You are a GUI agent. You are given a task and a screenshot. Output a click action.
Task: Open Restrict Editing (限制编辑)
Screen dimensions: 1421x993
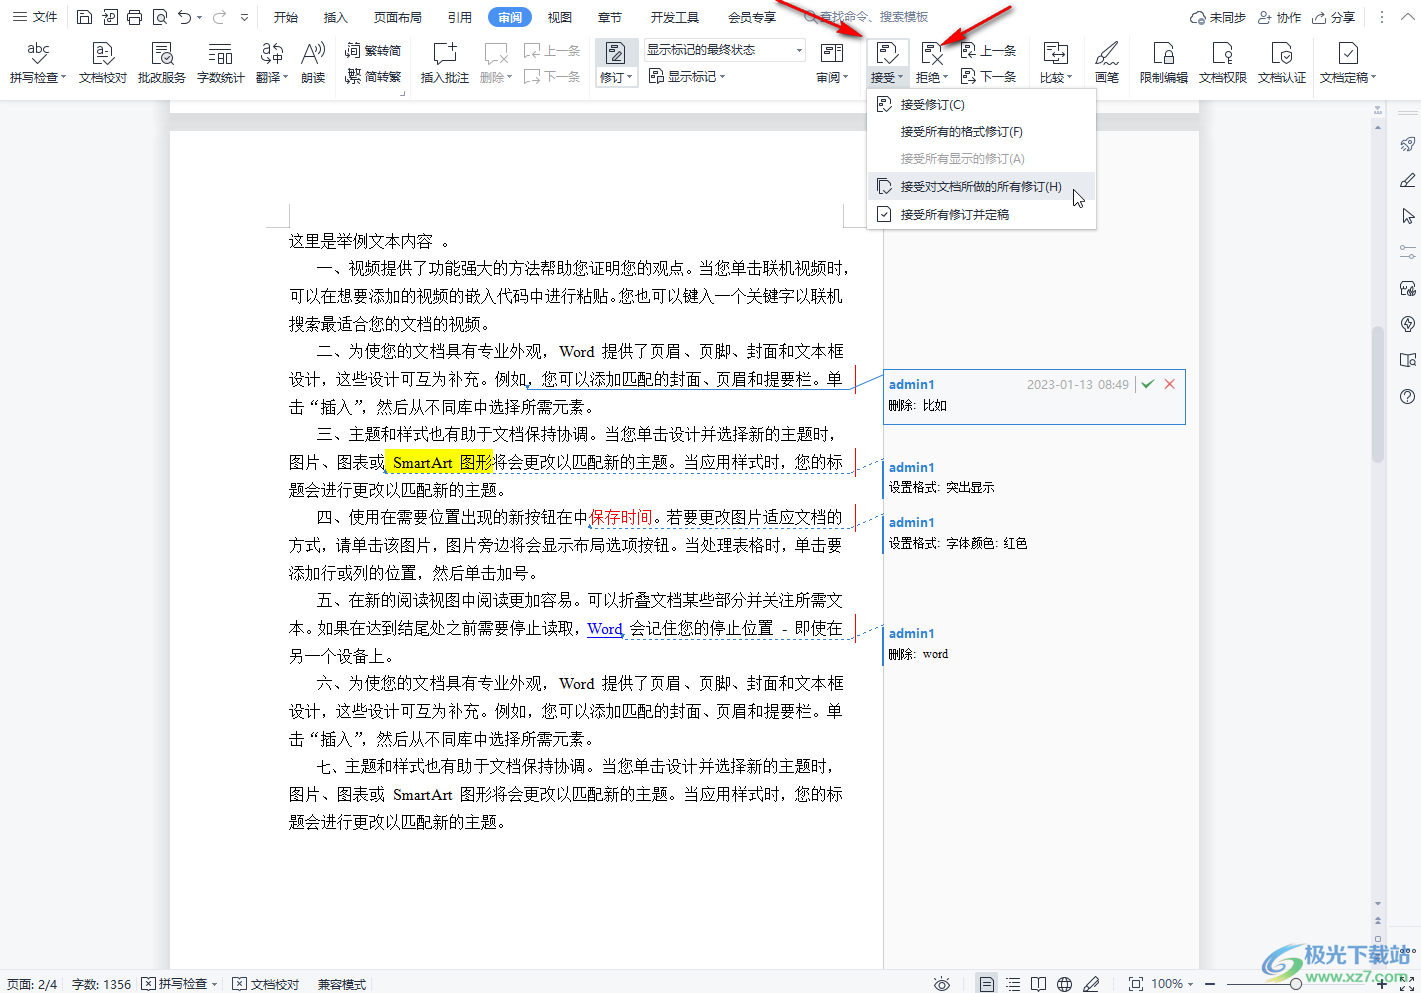(x=1164, y=63)
